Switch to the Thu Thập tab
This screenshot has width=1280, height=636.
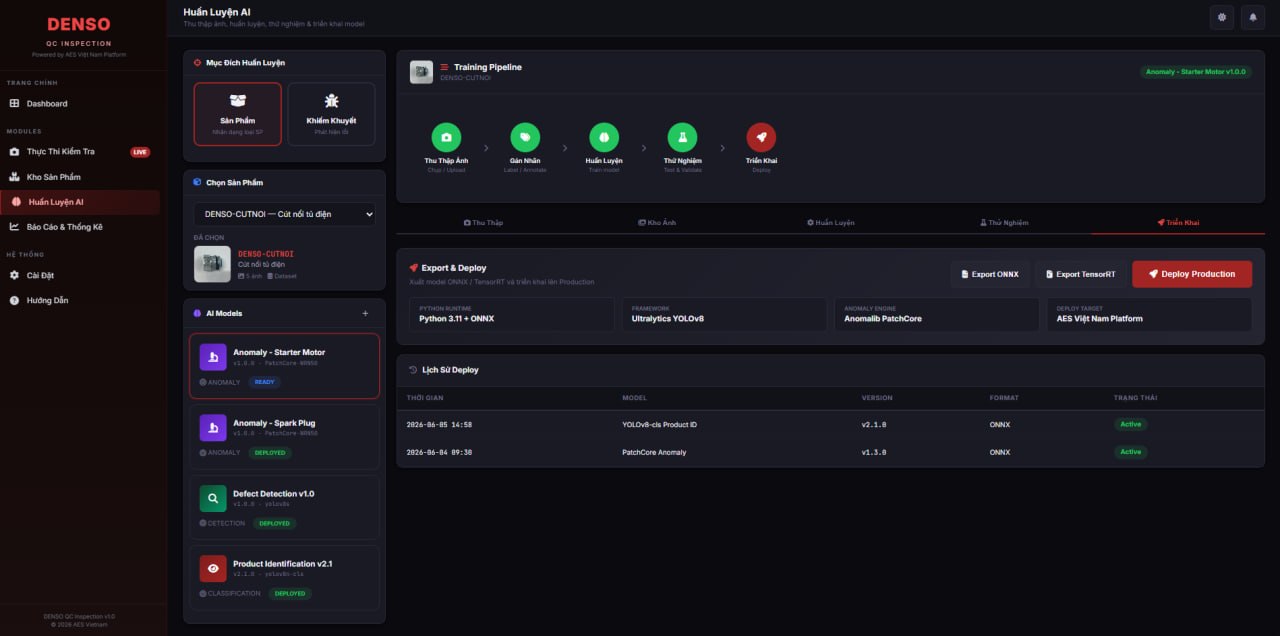click(483, 222)
